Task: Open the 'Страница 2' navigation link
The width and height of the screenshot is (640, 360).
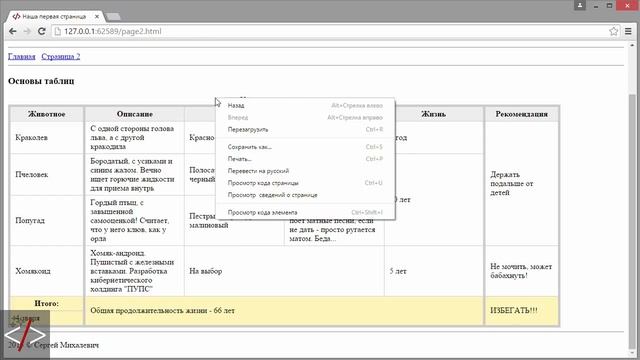Action: click(x=60, y=56)
